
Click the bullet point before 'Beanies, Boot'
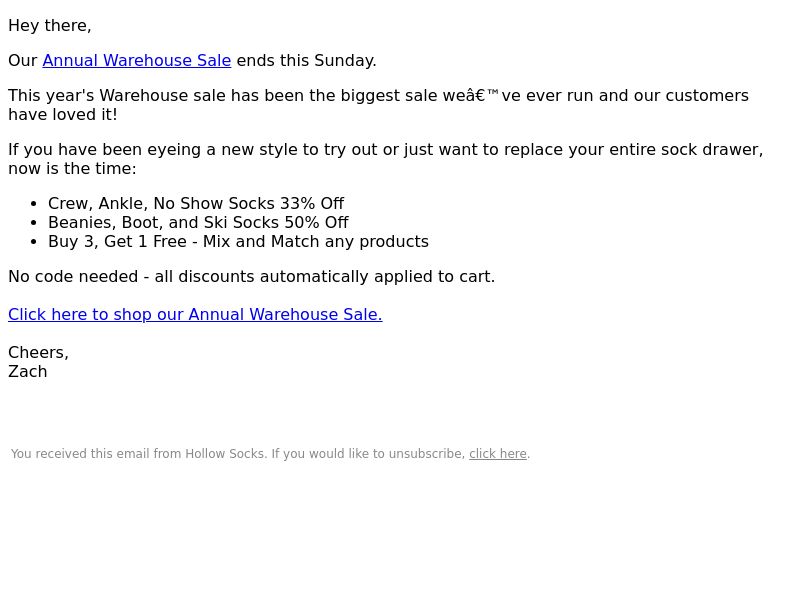[34, 223]
